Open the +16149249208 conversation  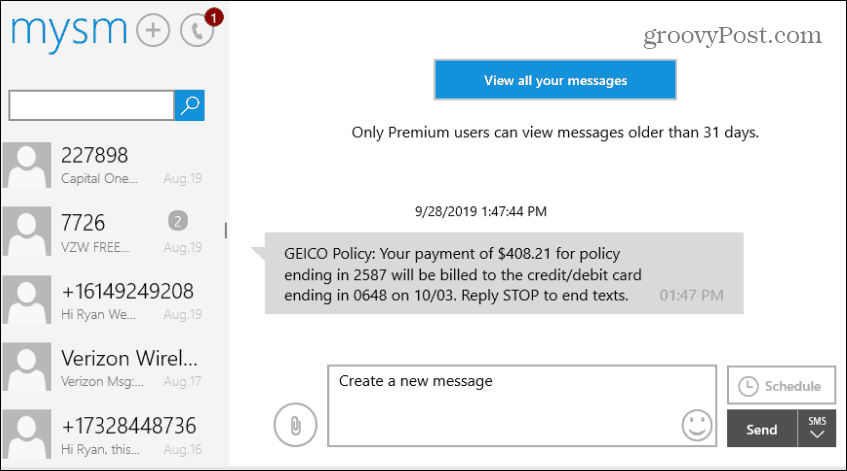click(x=114, y=300)
